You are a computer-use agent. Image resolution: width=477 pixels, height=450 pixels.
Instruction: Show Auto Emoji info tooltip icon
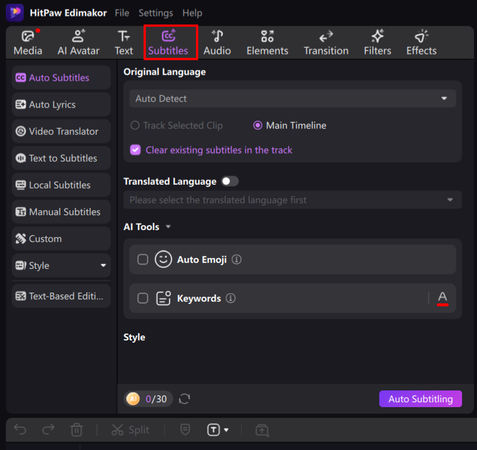point(237,259)
